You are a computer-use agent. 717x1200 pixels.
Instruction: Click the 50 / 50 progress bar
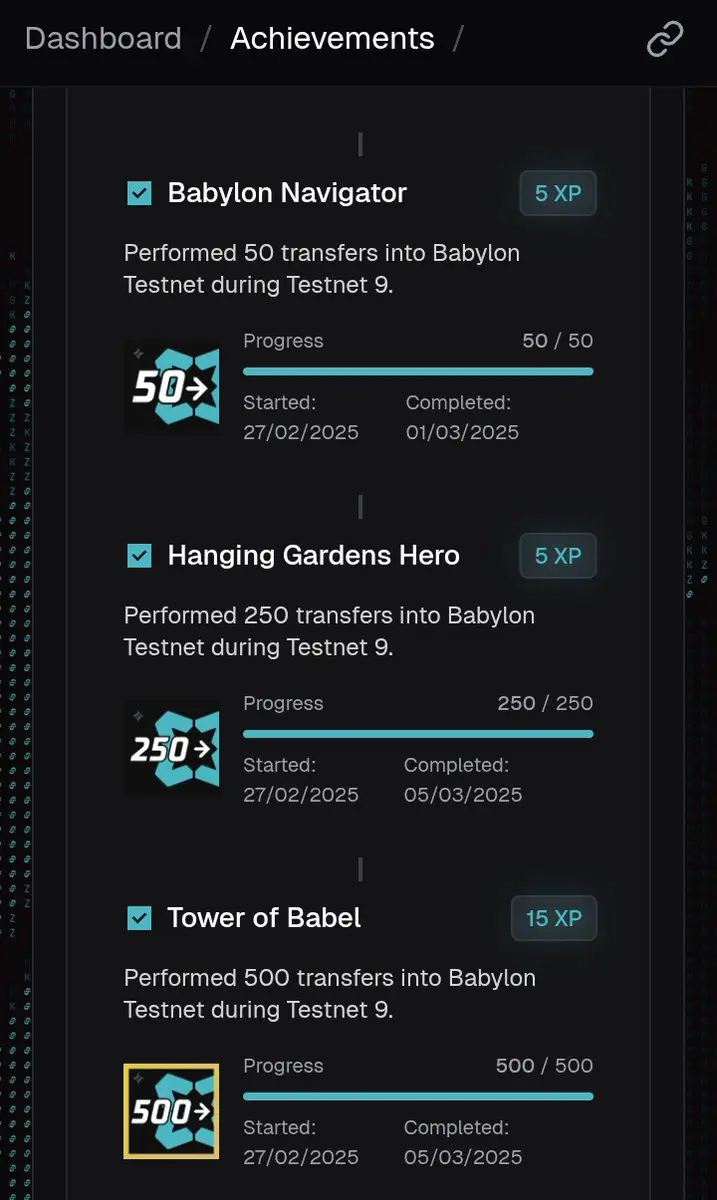(x=418, y=371)
